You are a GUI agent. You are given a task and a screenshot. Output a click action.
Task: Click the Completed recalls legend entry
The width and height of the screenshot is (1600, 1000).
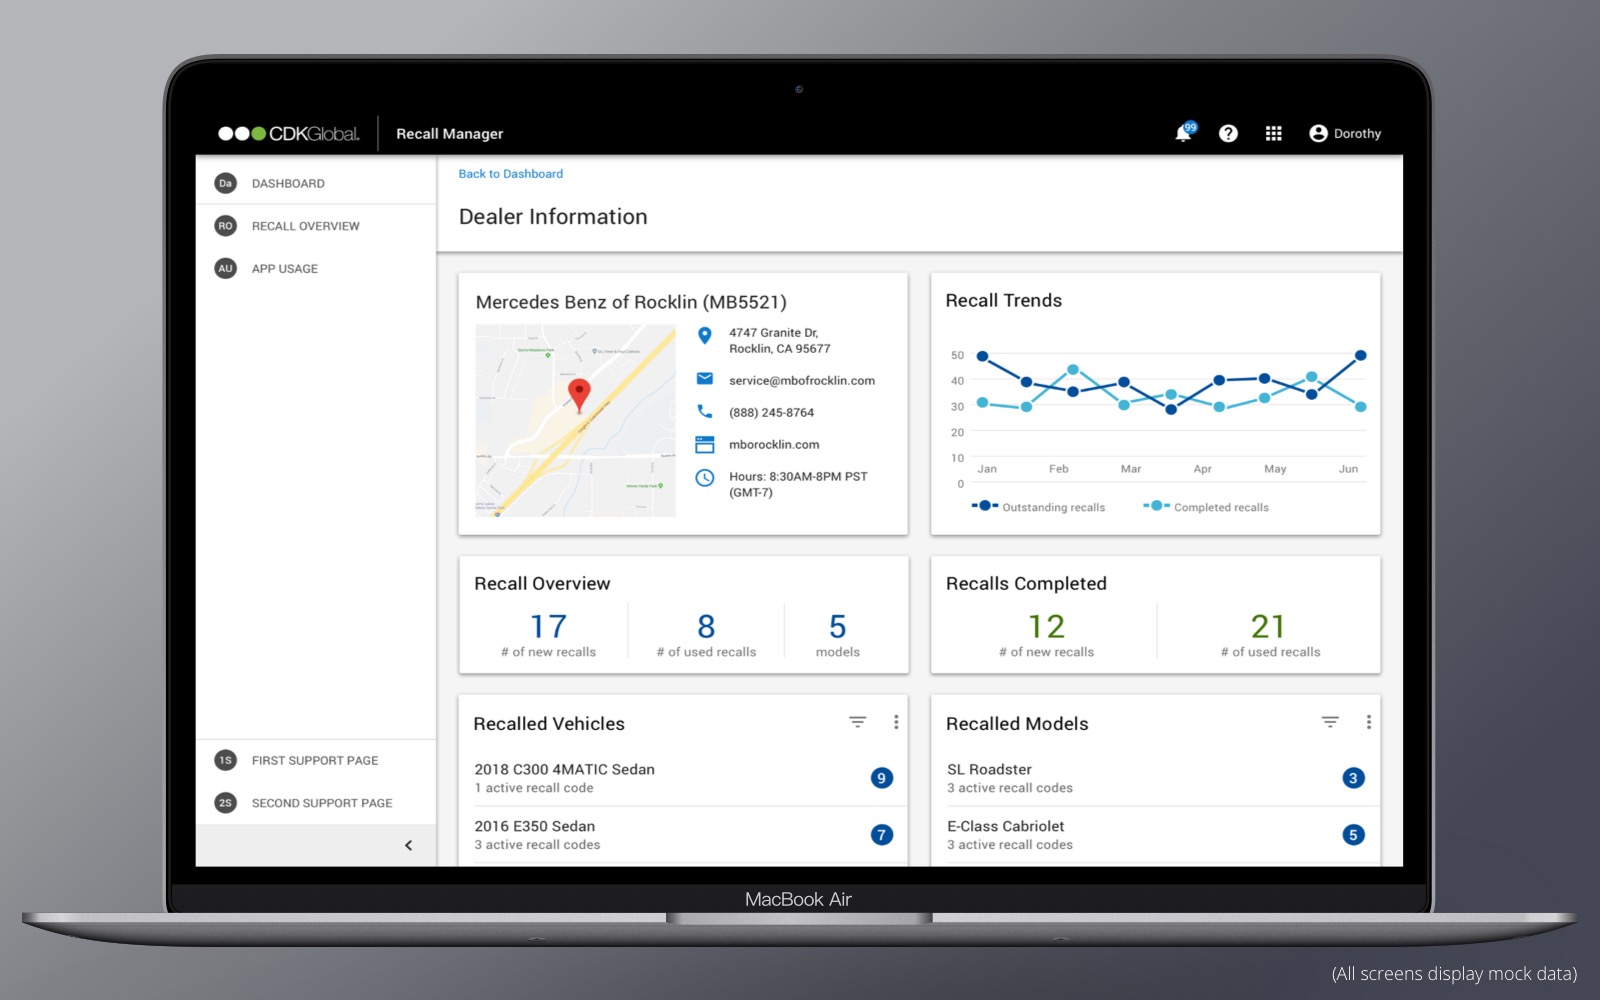[1206, 507]
